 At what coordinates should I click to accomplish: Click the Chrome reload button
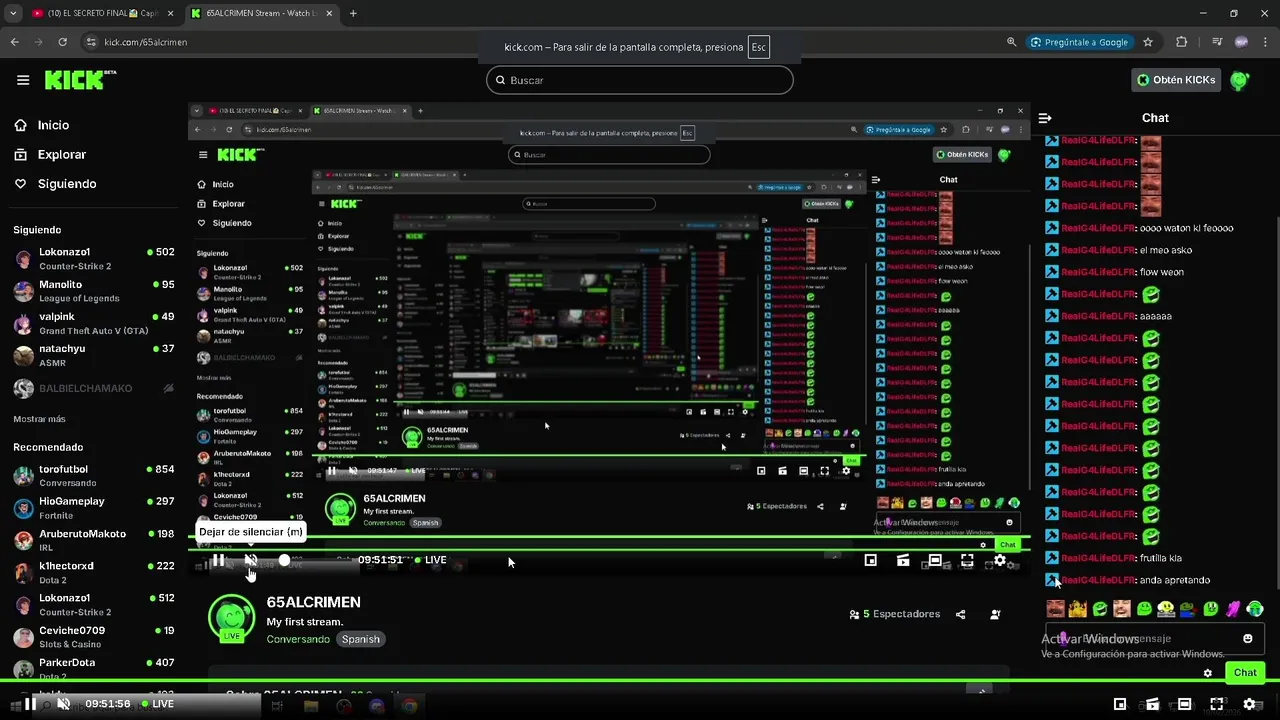[x=63, y=42]
